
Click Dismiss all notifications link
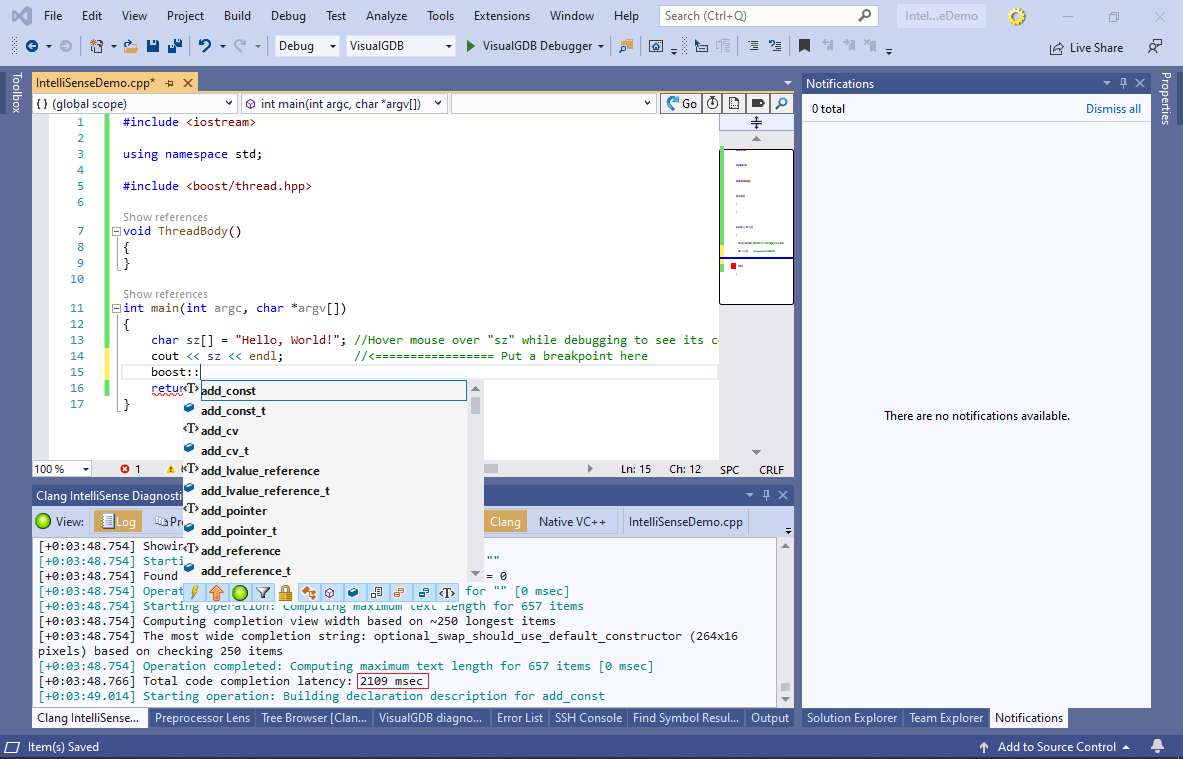pos(1113,109)
